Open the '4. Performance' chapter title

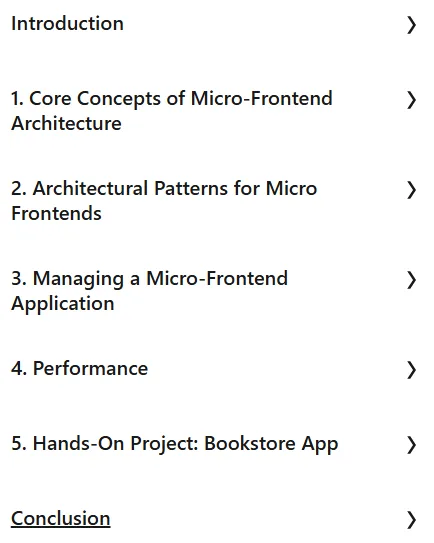tap(80, 368)
